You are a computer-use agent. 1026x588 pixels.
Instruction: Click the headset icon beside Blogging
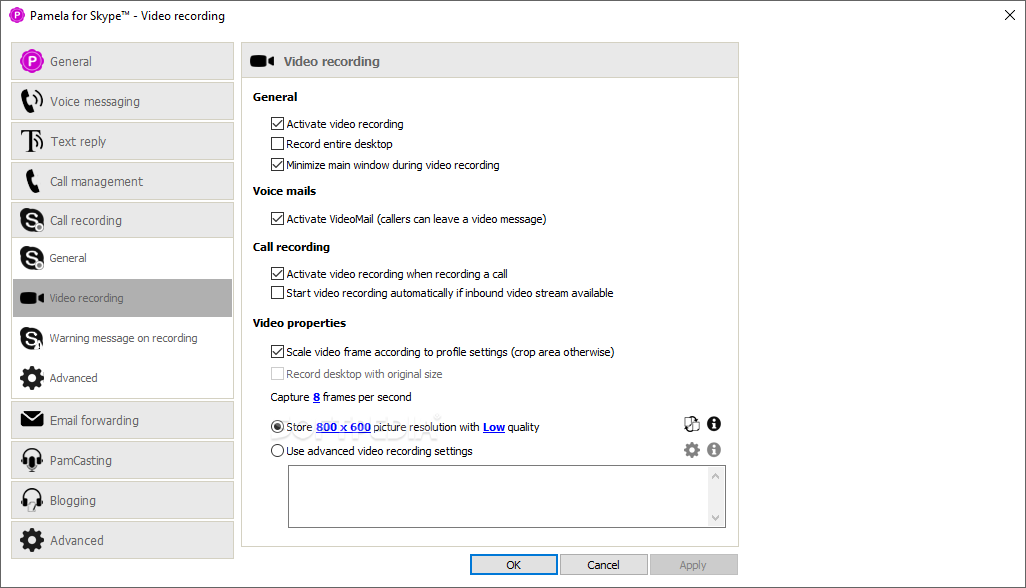(31, 500)
